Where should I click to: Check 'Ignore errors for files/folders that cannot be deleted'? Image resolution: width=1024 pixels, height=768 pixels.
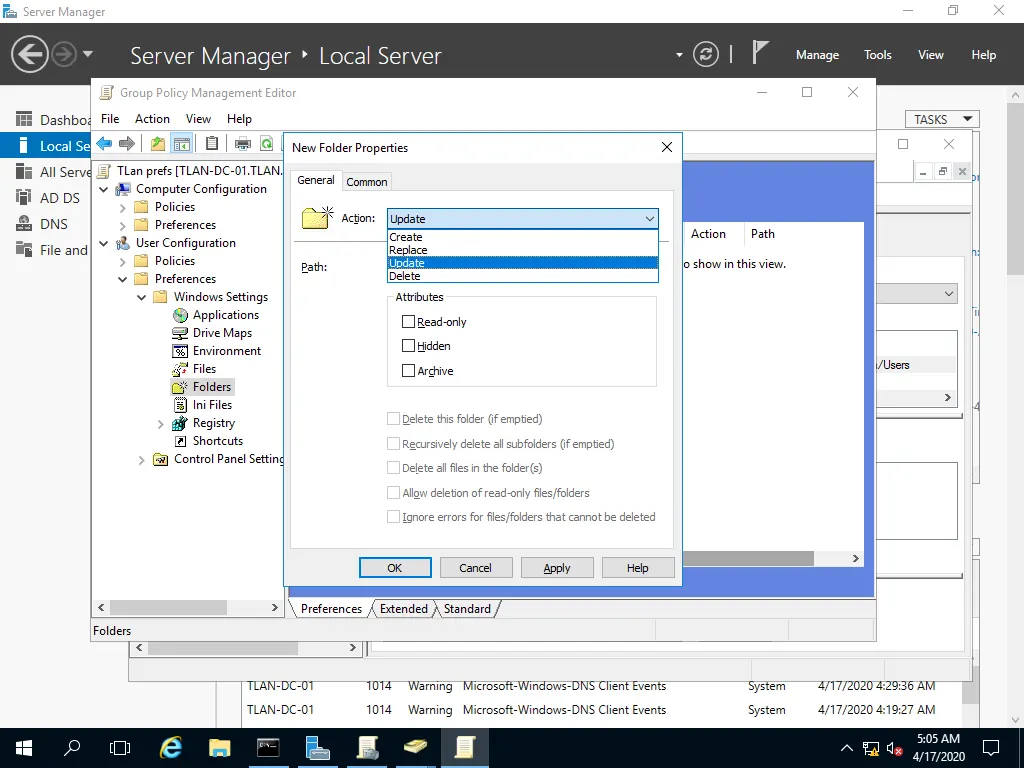pos(393,517)
